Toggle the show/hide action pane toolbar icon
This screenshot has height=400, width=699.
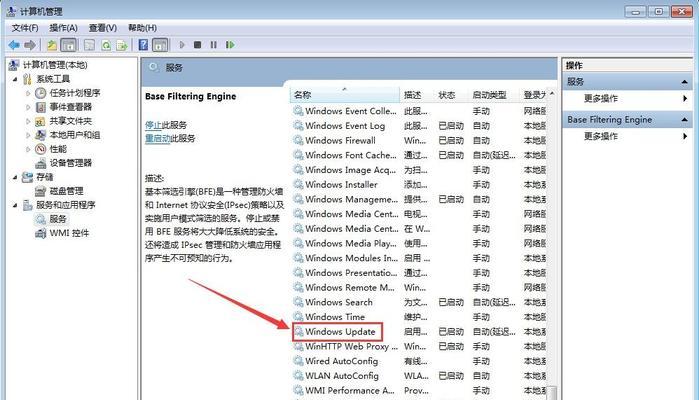tap(160, 45)
